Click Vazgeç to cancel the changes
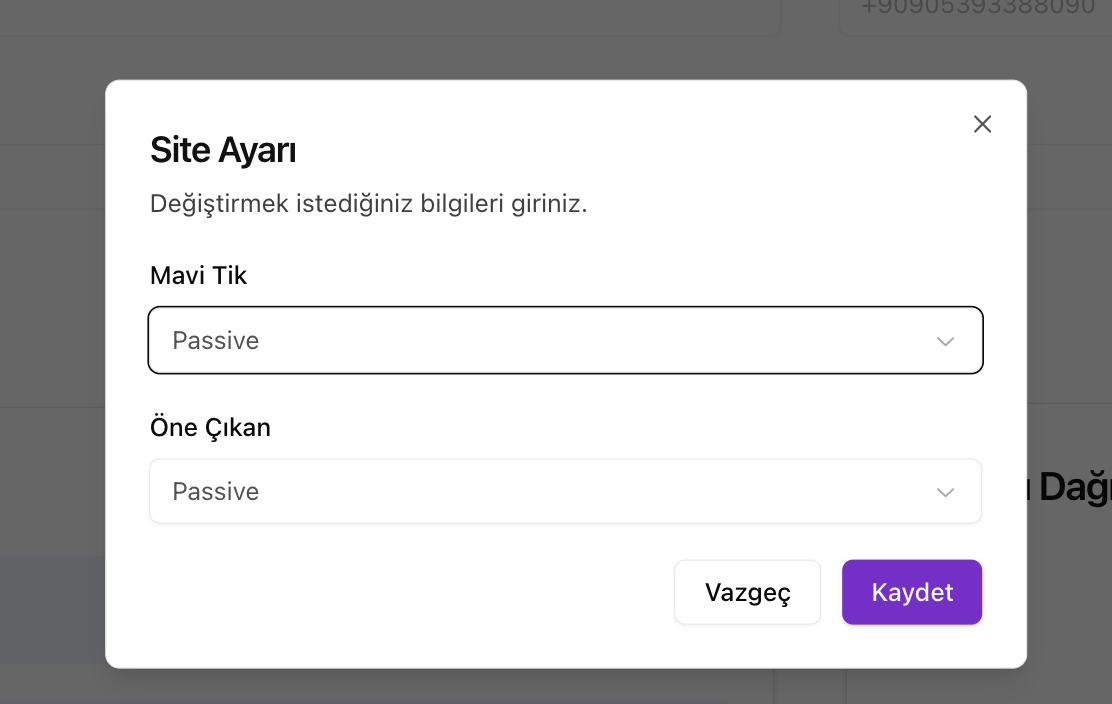This screenshot has height=704, width=1112. click(747, 592)
